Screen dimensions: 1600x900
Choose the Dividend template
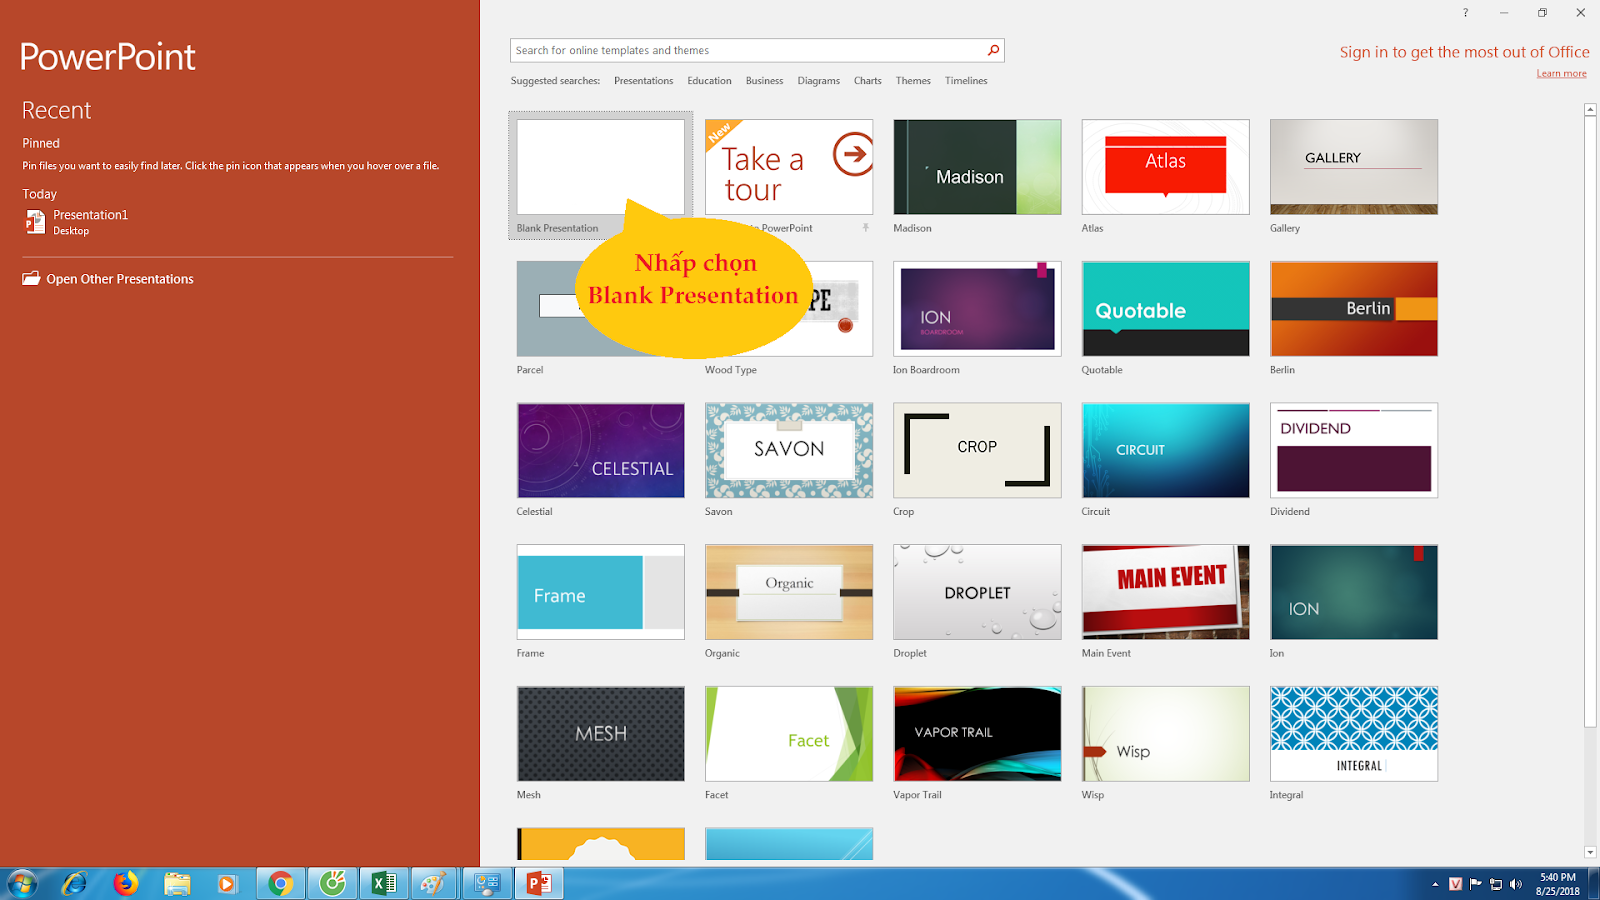tap(1354, 450)
